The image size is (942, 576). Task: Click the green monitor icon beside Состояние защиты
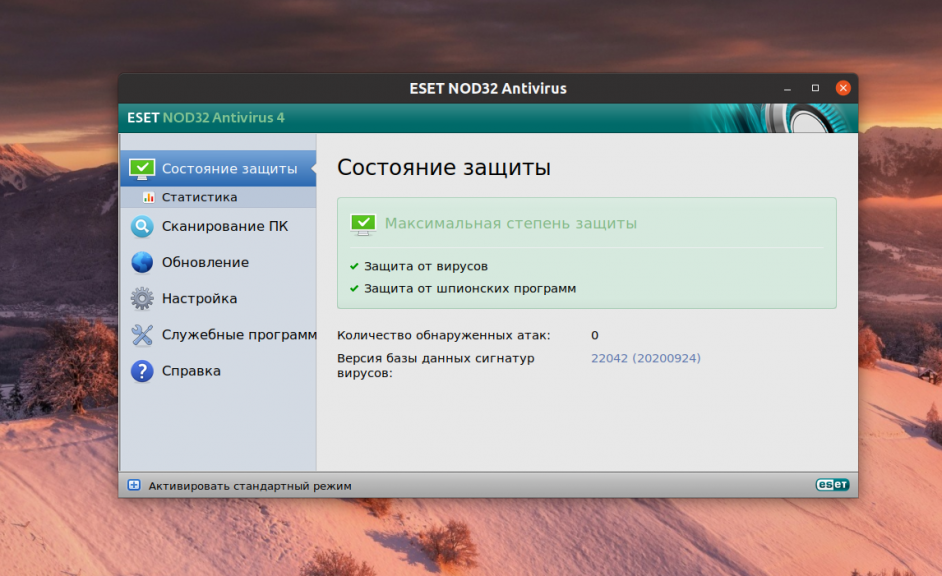click(142, 168)
